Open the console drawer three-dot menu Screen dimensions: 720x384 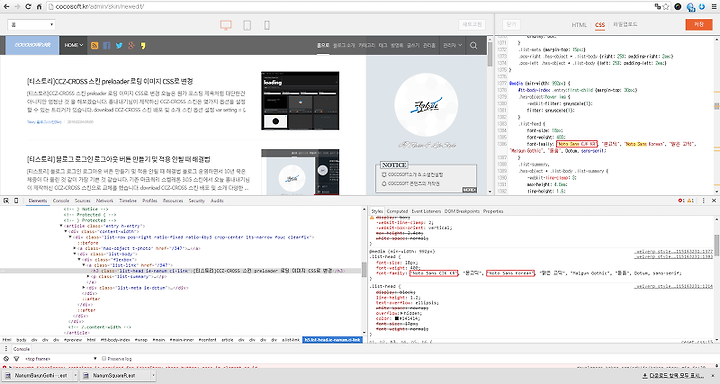click(x=6, y=349)
